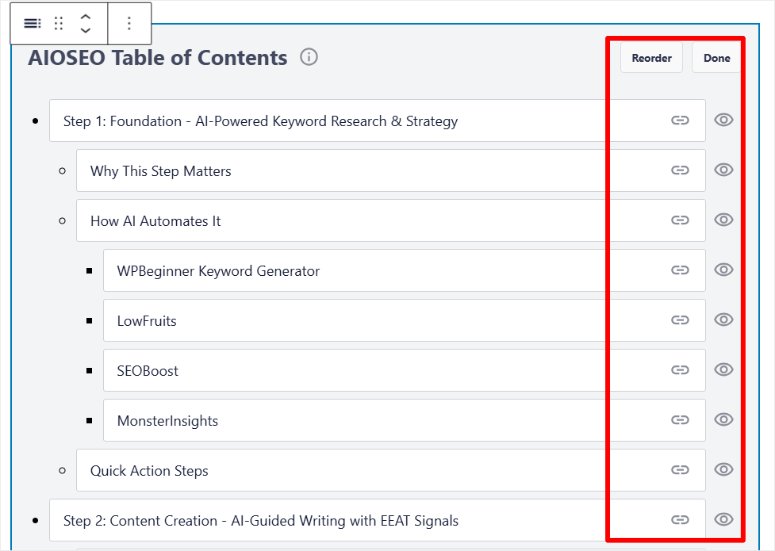Move the block up with the chevron
Screen dimensions: 775x551
pyautogui.click(x=86, y=17)
